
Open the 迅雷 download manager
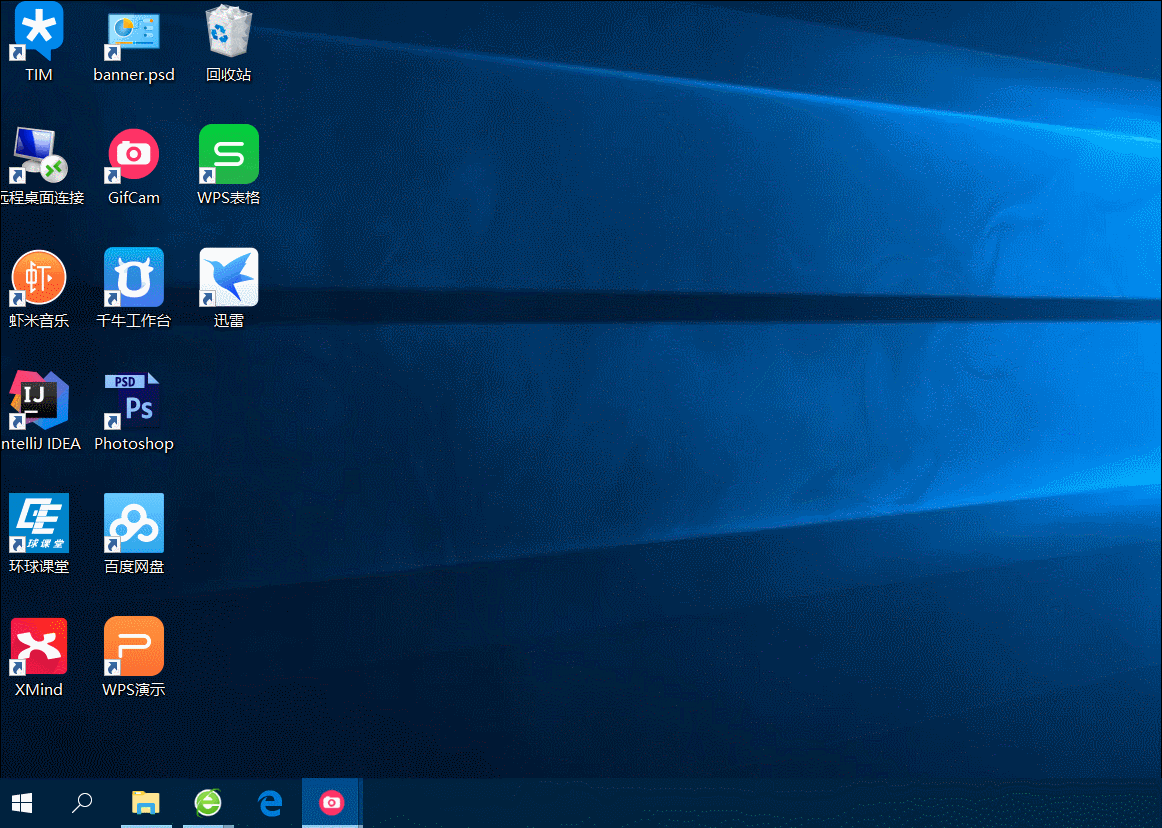[228, 277]
